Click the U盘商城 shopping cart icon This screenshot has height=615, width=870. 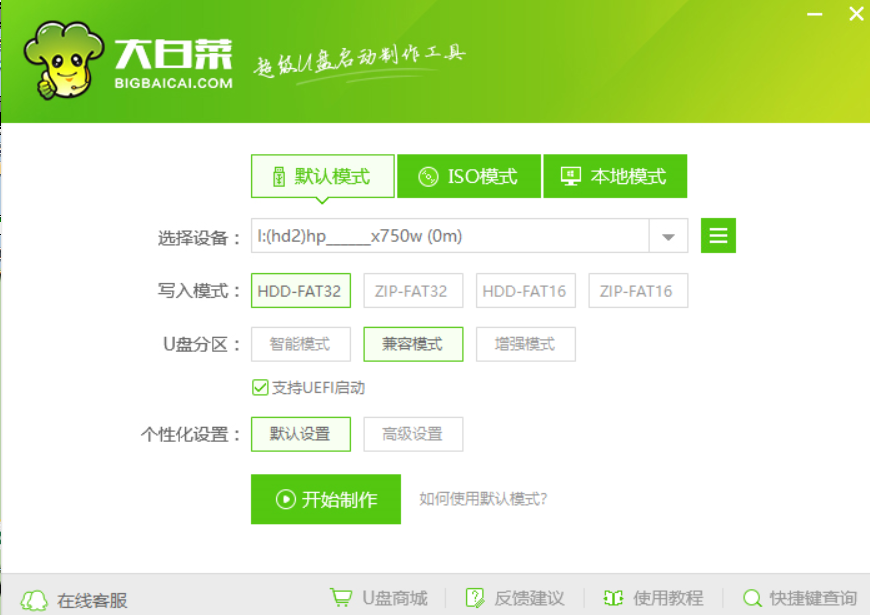coord(341,598)
